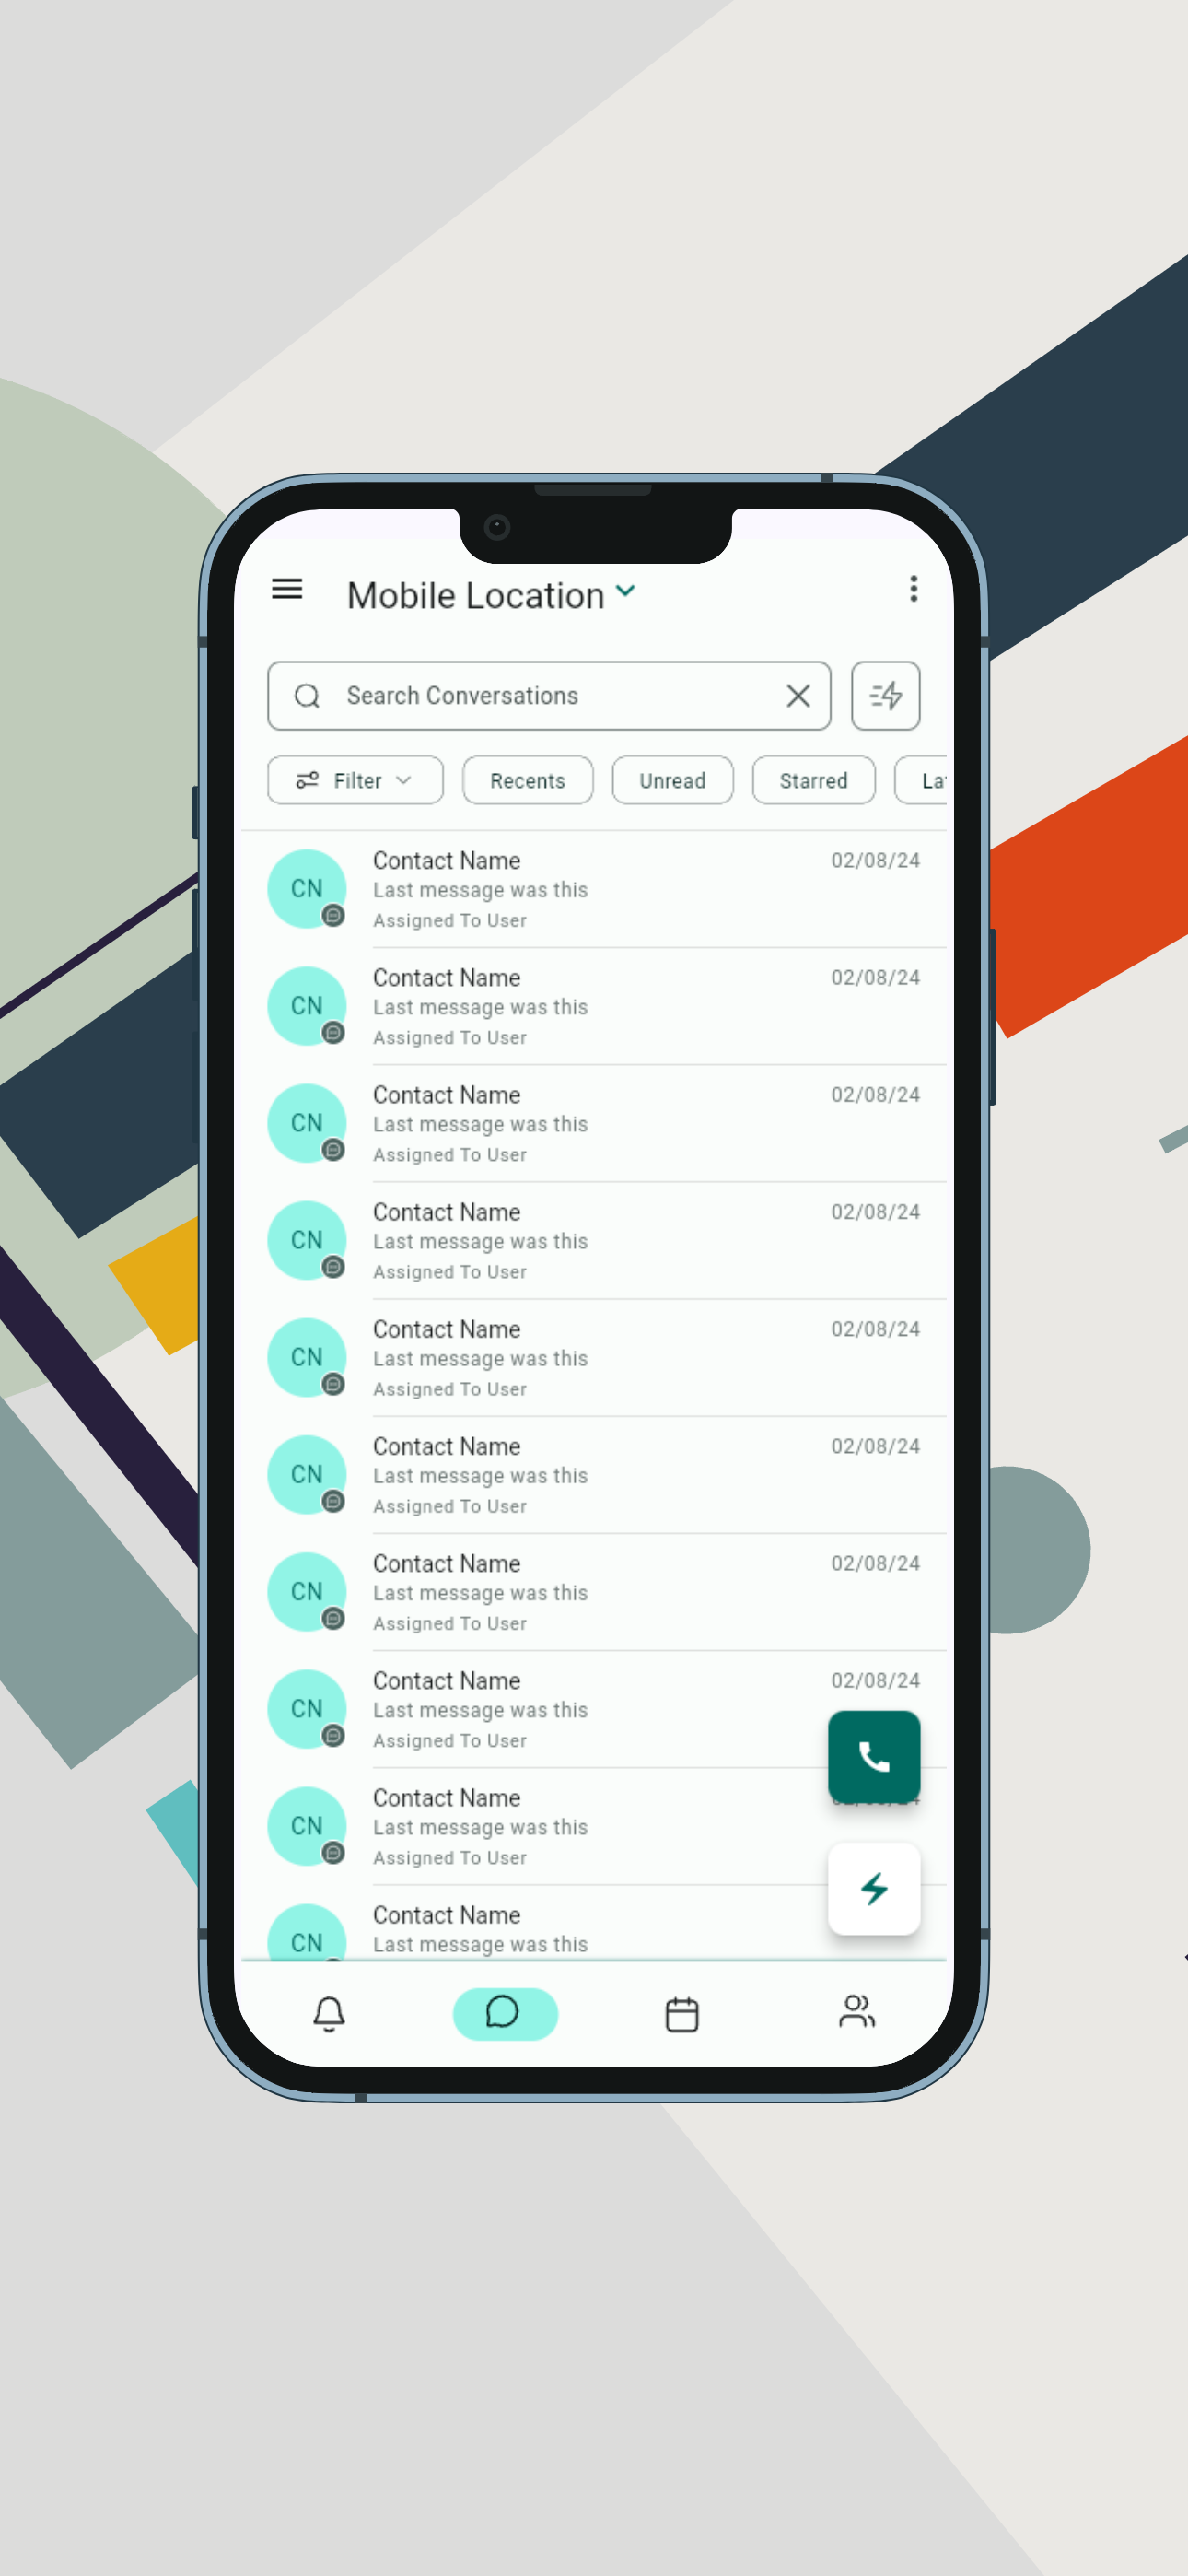Expand the Mobile Location dropdown chevron

626,591
